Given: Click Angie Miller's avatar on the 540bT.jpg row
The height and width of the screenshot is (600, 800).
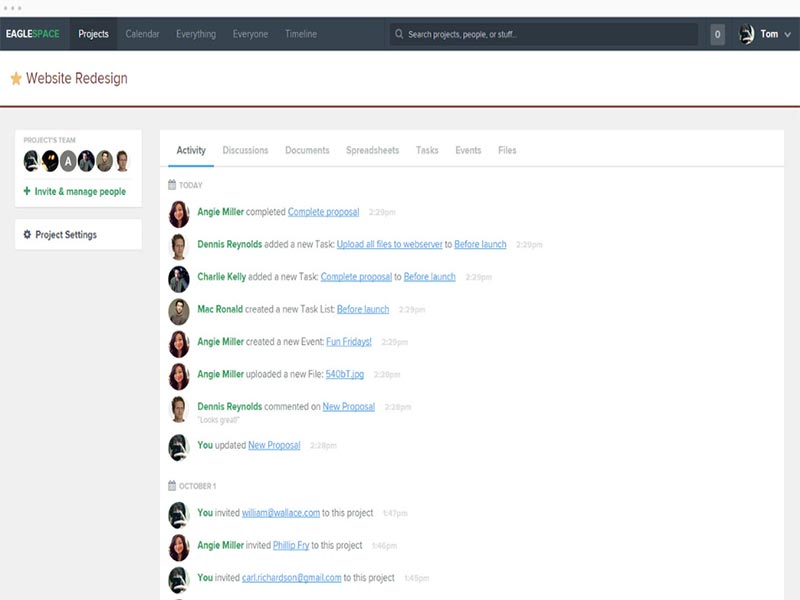Looking at the screenshot, I should click(x=179, y=376).
